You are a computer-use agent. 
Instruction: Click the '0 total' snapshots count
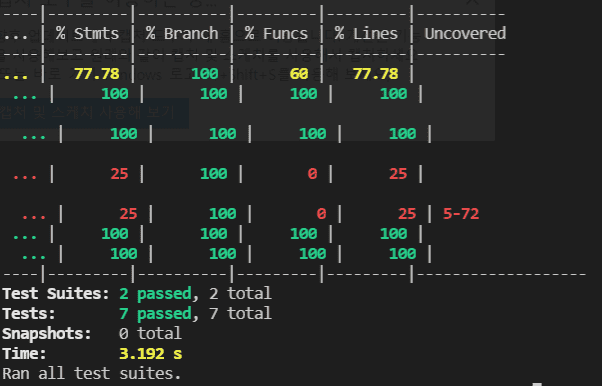coord(150,333)
